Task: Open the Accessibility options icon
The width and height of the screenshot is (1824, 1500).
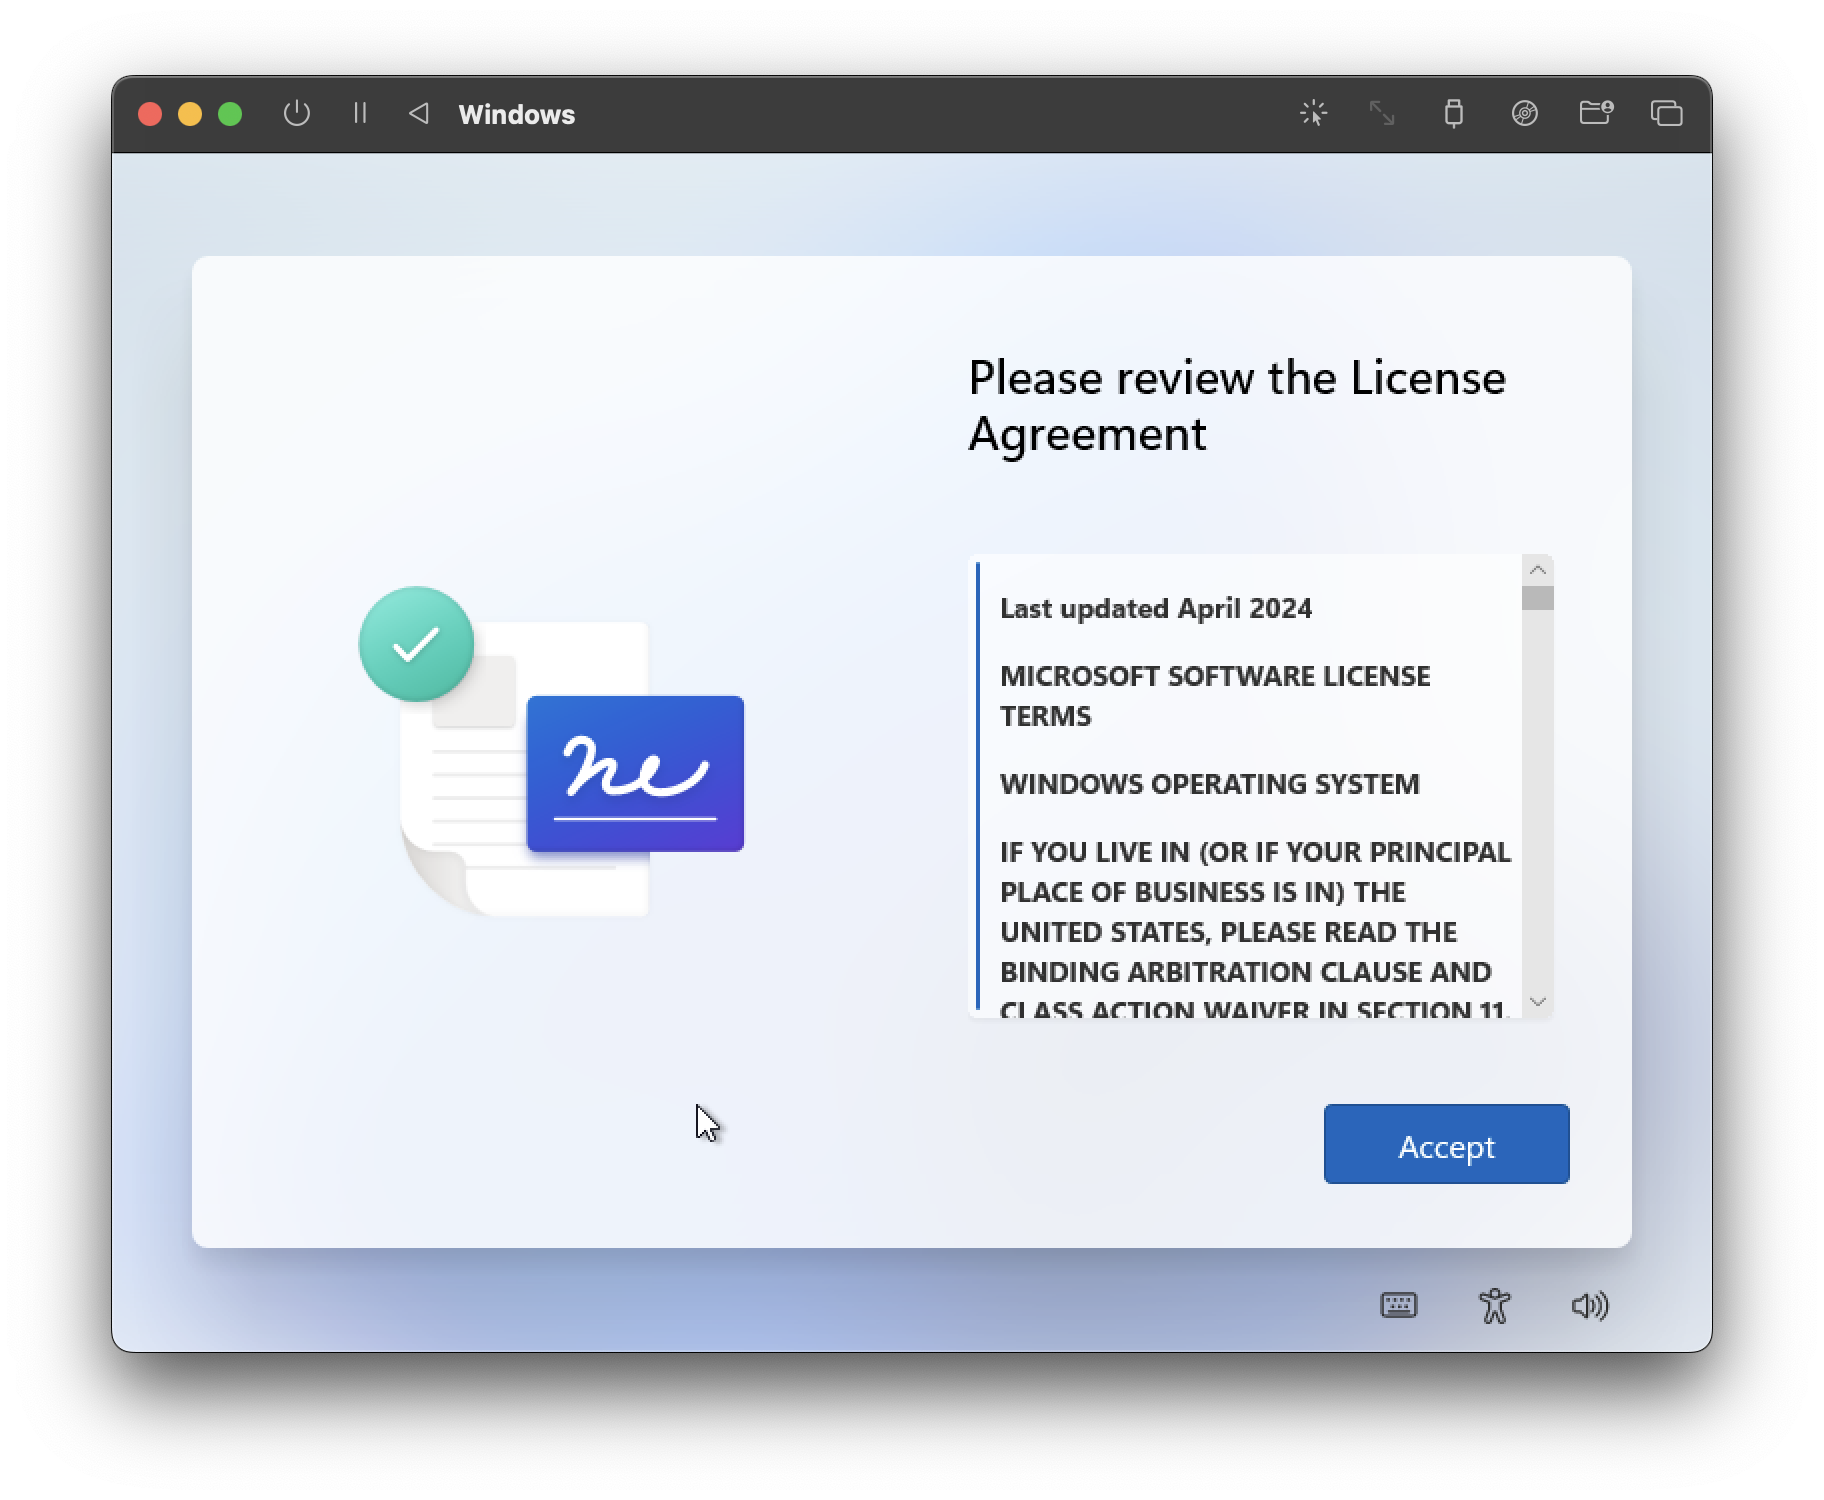Action: 1495,1306
